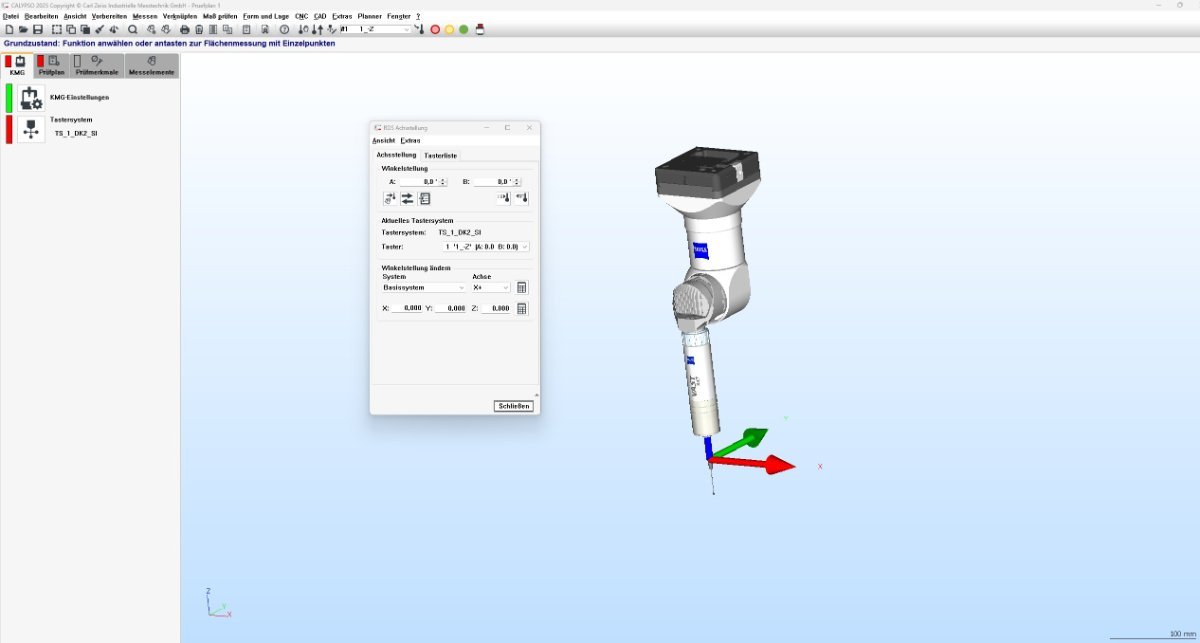Click the New file icon in toolbar

[9, 30]
